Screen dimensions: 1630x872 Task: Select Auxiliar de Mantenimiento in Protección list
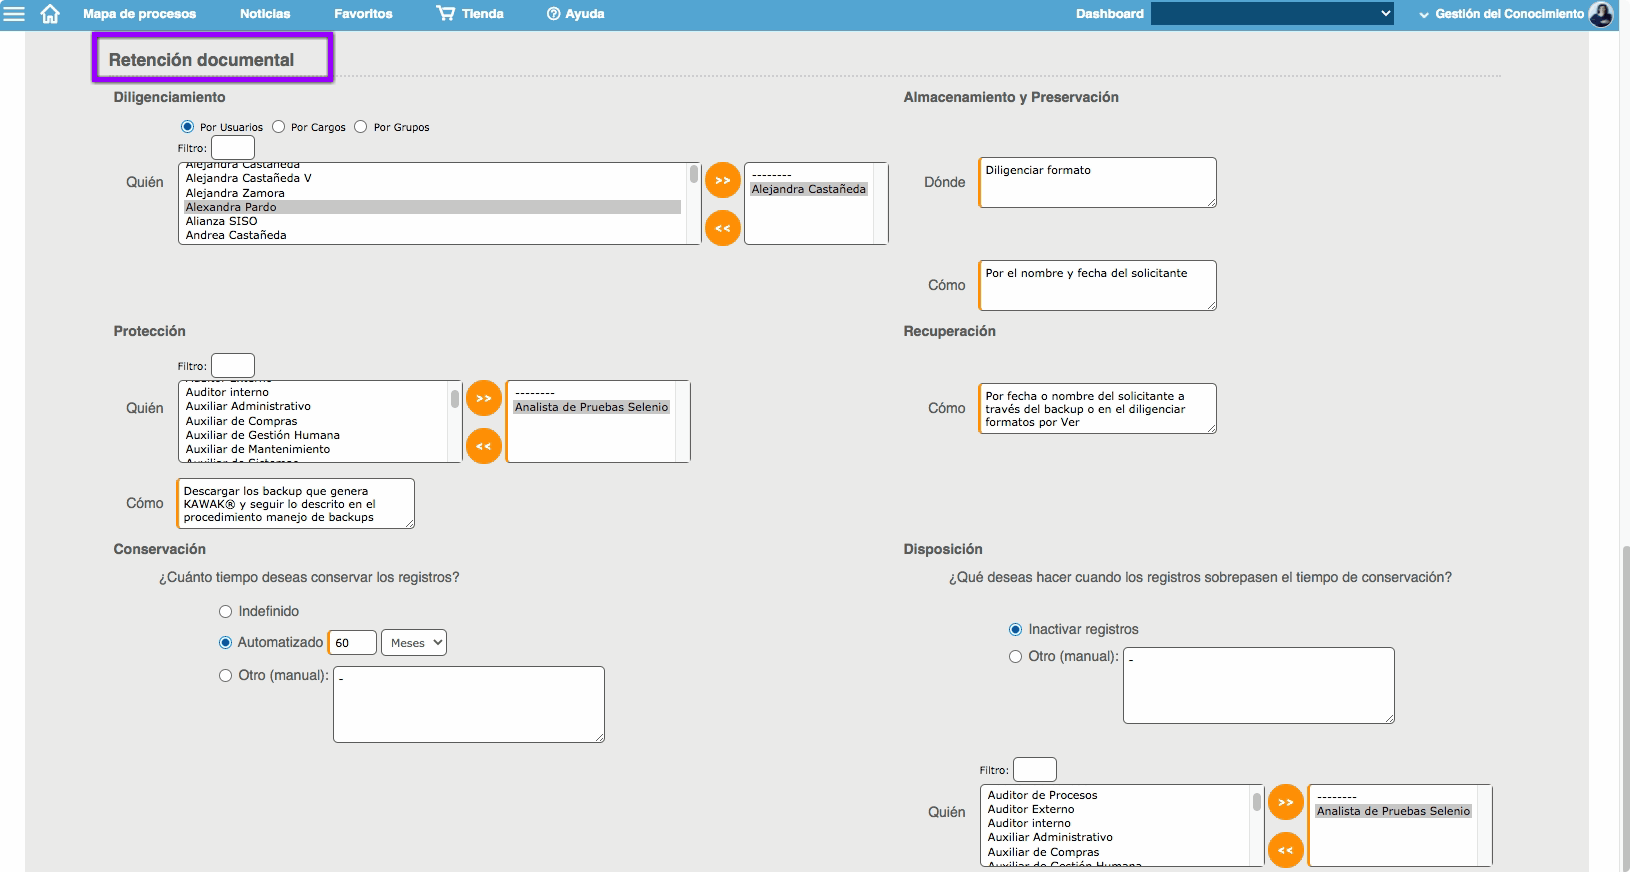coord(314,449)
